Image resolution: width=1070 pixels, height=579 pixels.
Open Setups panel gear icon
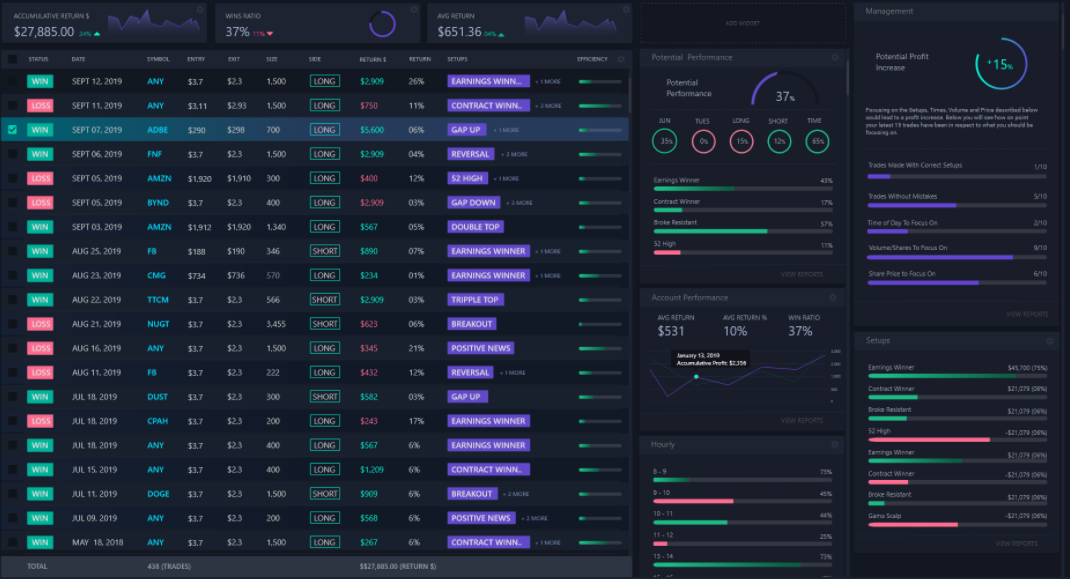(1050, 341)
